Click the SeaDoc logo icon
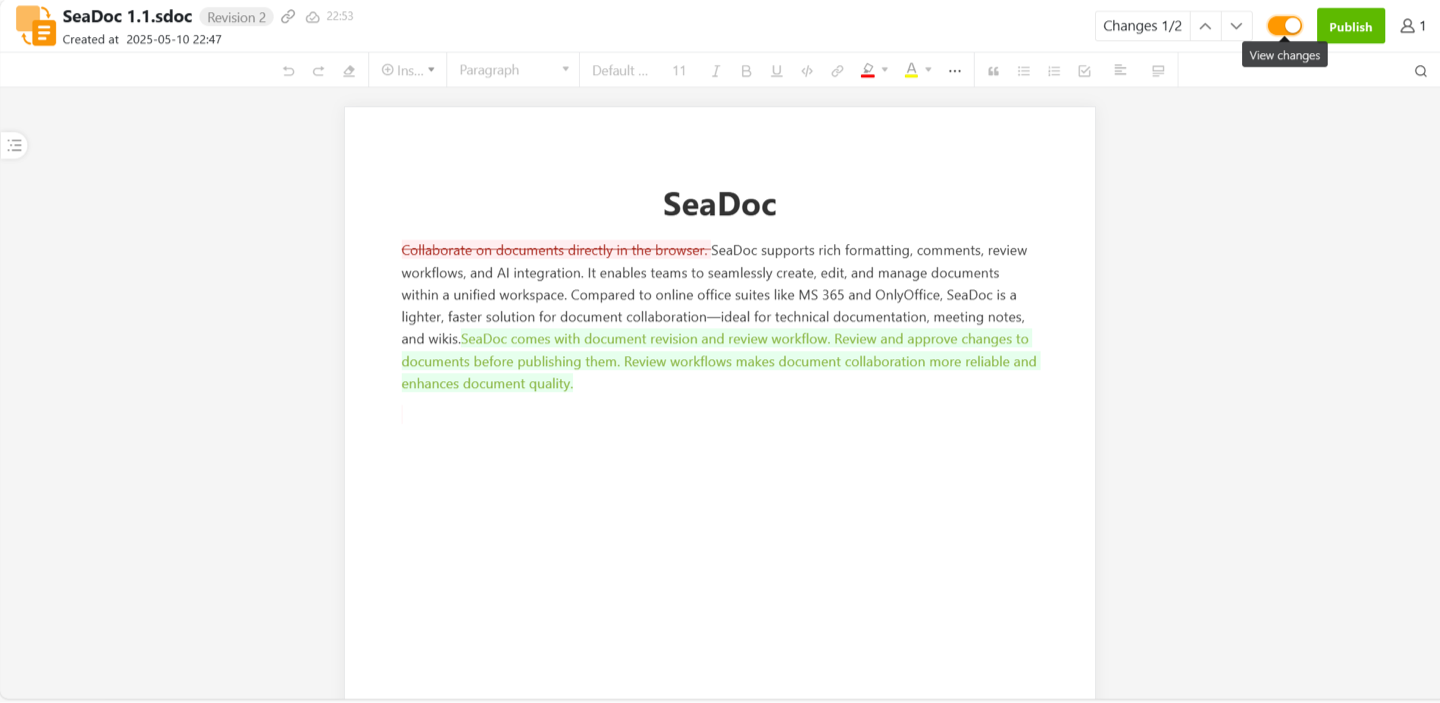Screen dimensions: 1440x703 pyautogui.click(x=36, y=26)
